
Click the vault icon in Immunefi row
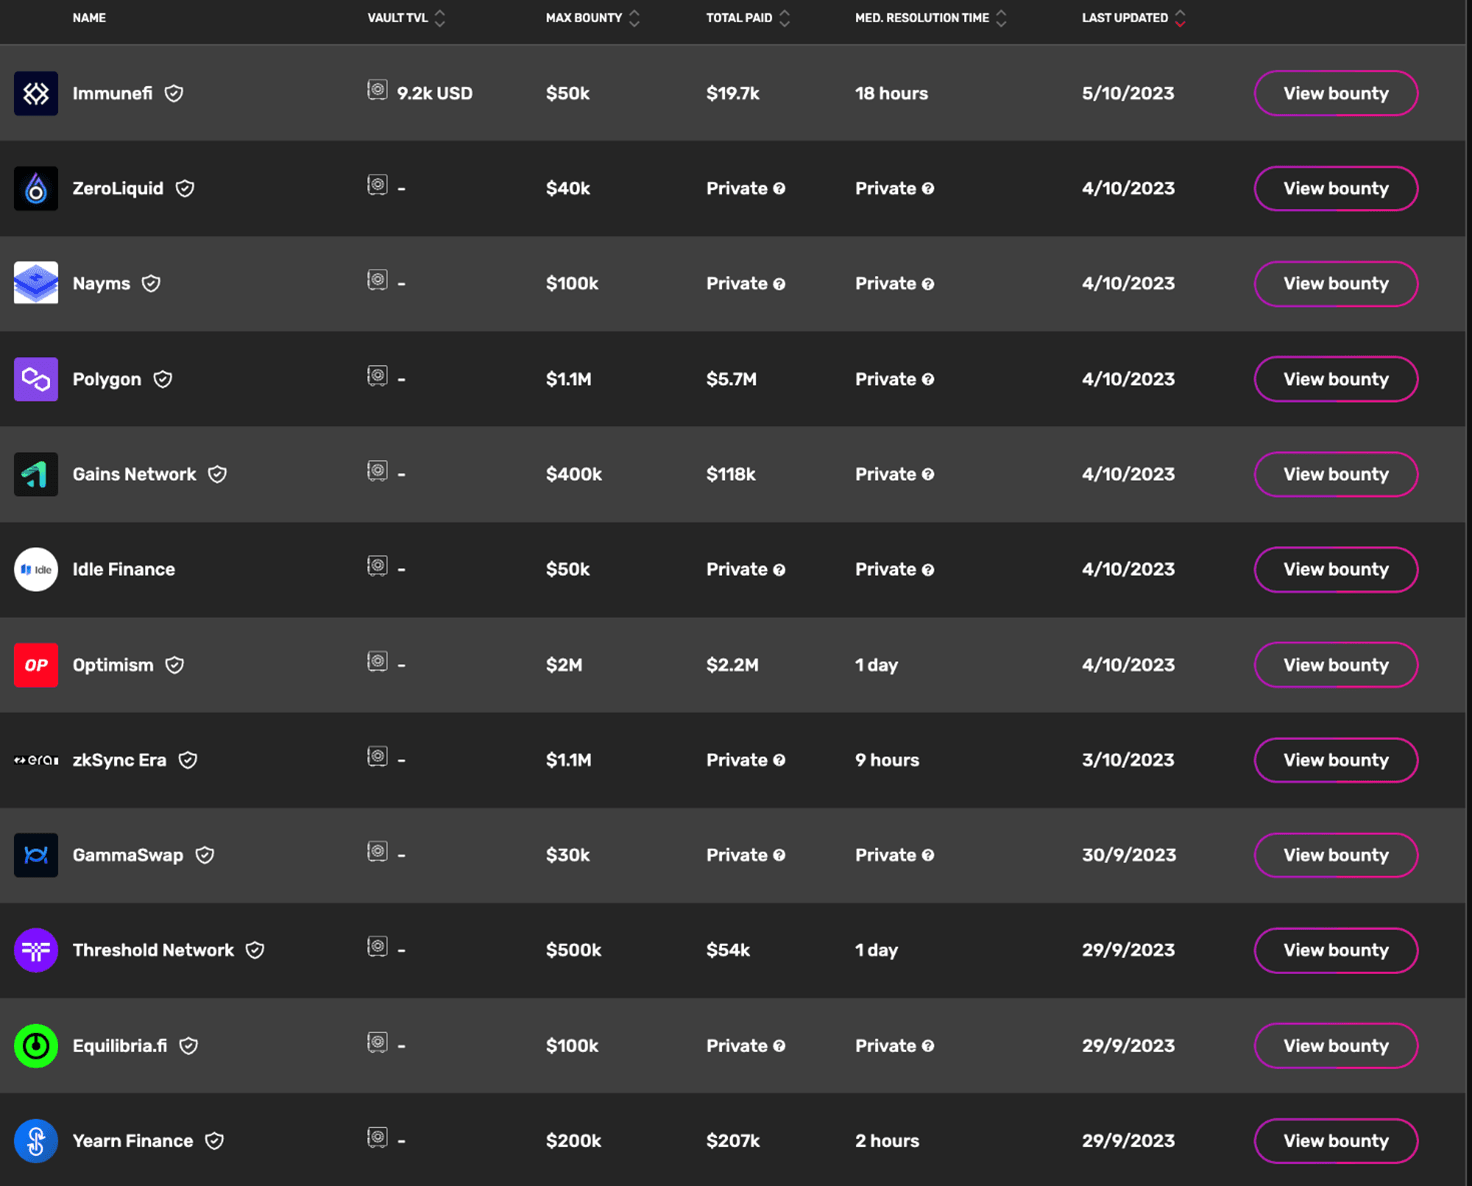point(377,91)
